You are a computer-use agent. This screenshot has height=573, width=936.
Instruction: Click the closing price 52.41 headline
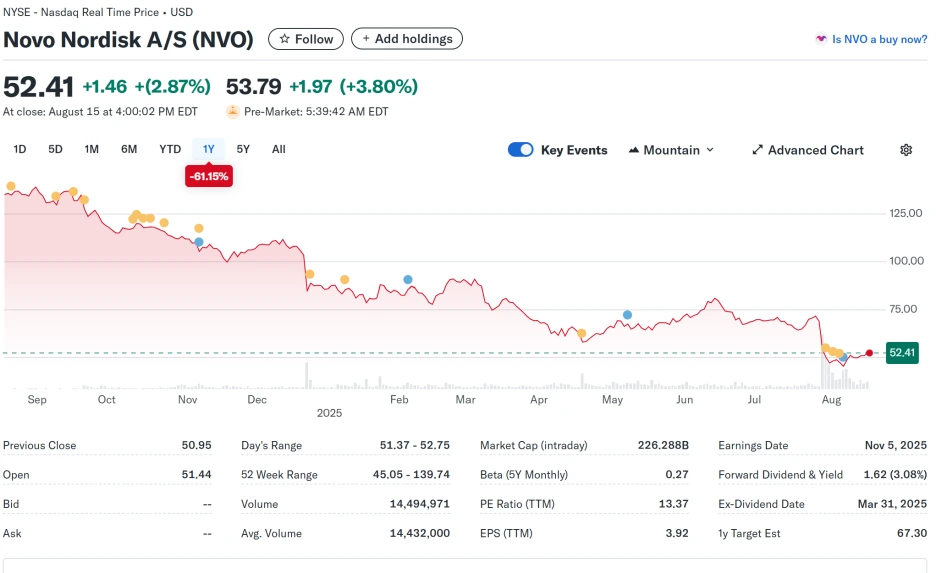click(38, 87)
